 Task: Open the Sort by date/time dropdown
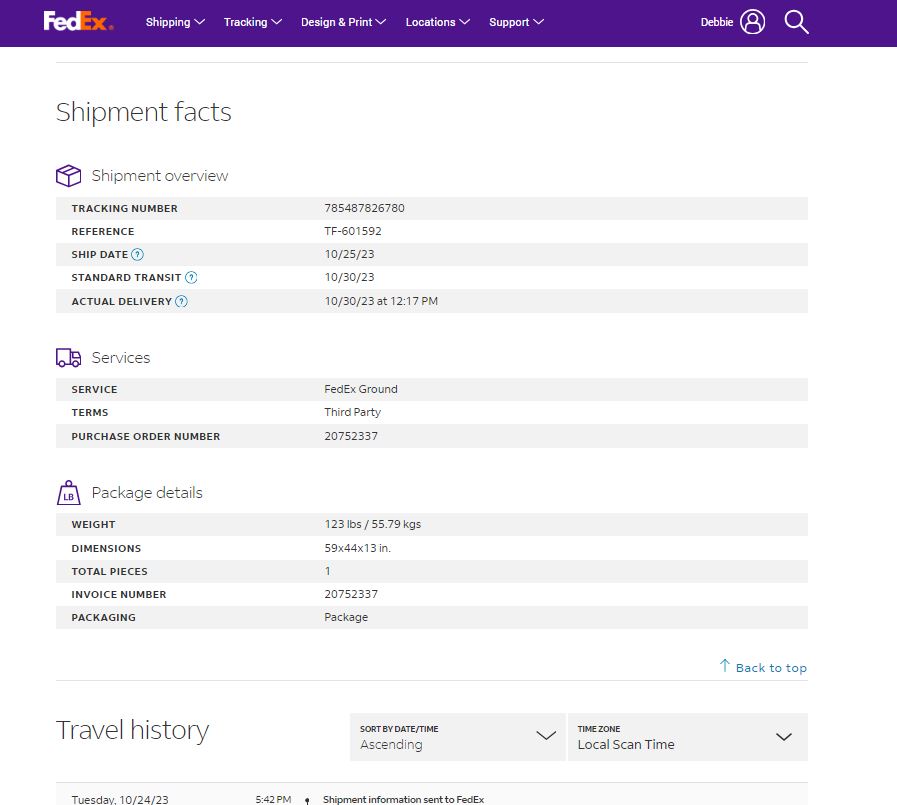(457, 737)
